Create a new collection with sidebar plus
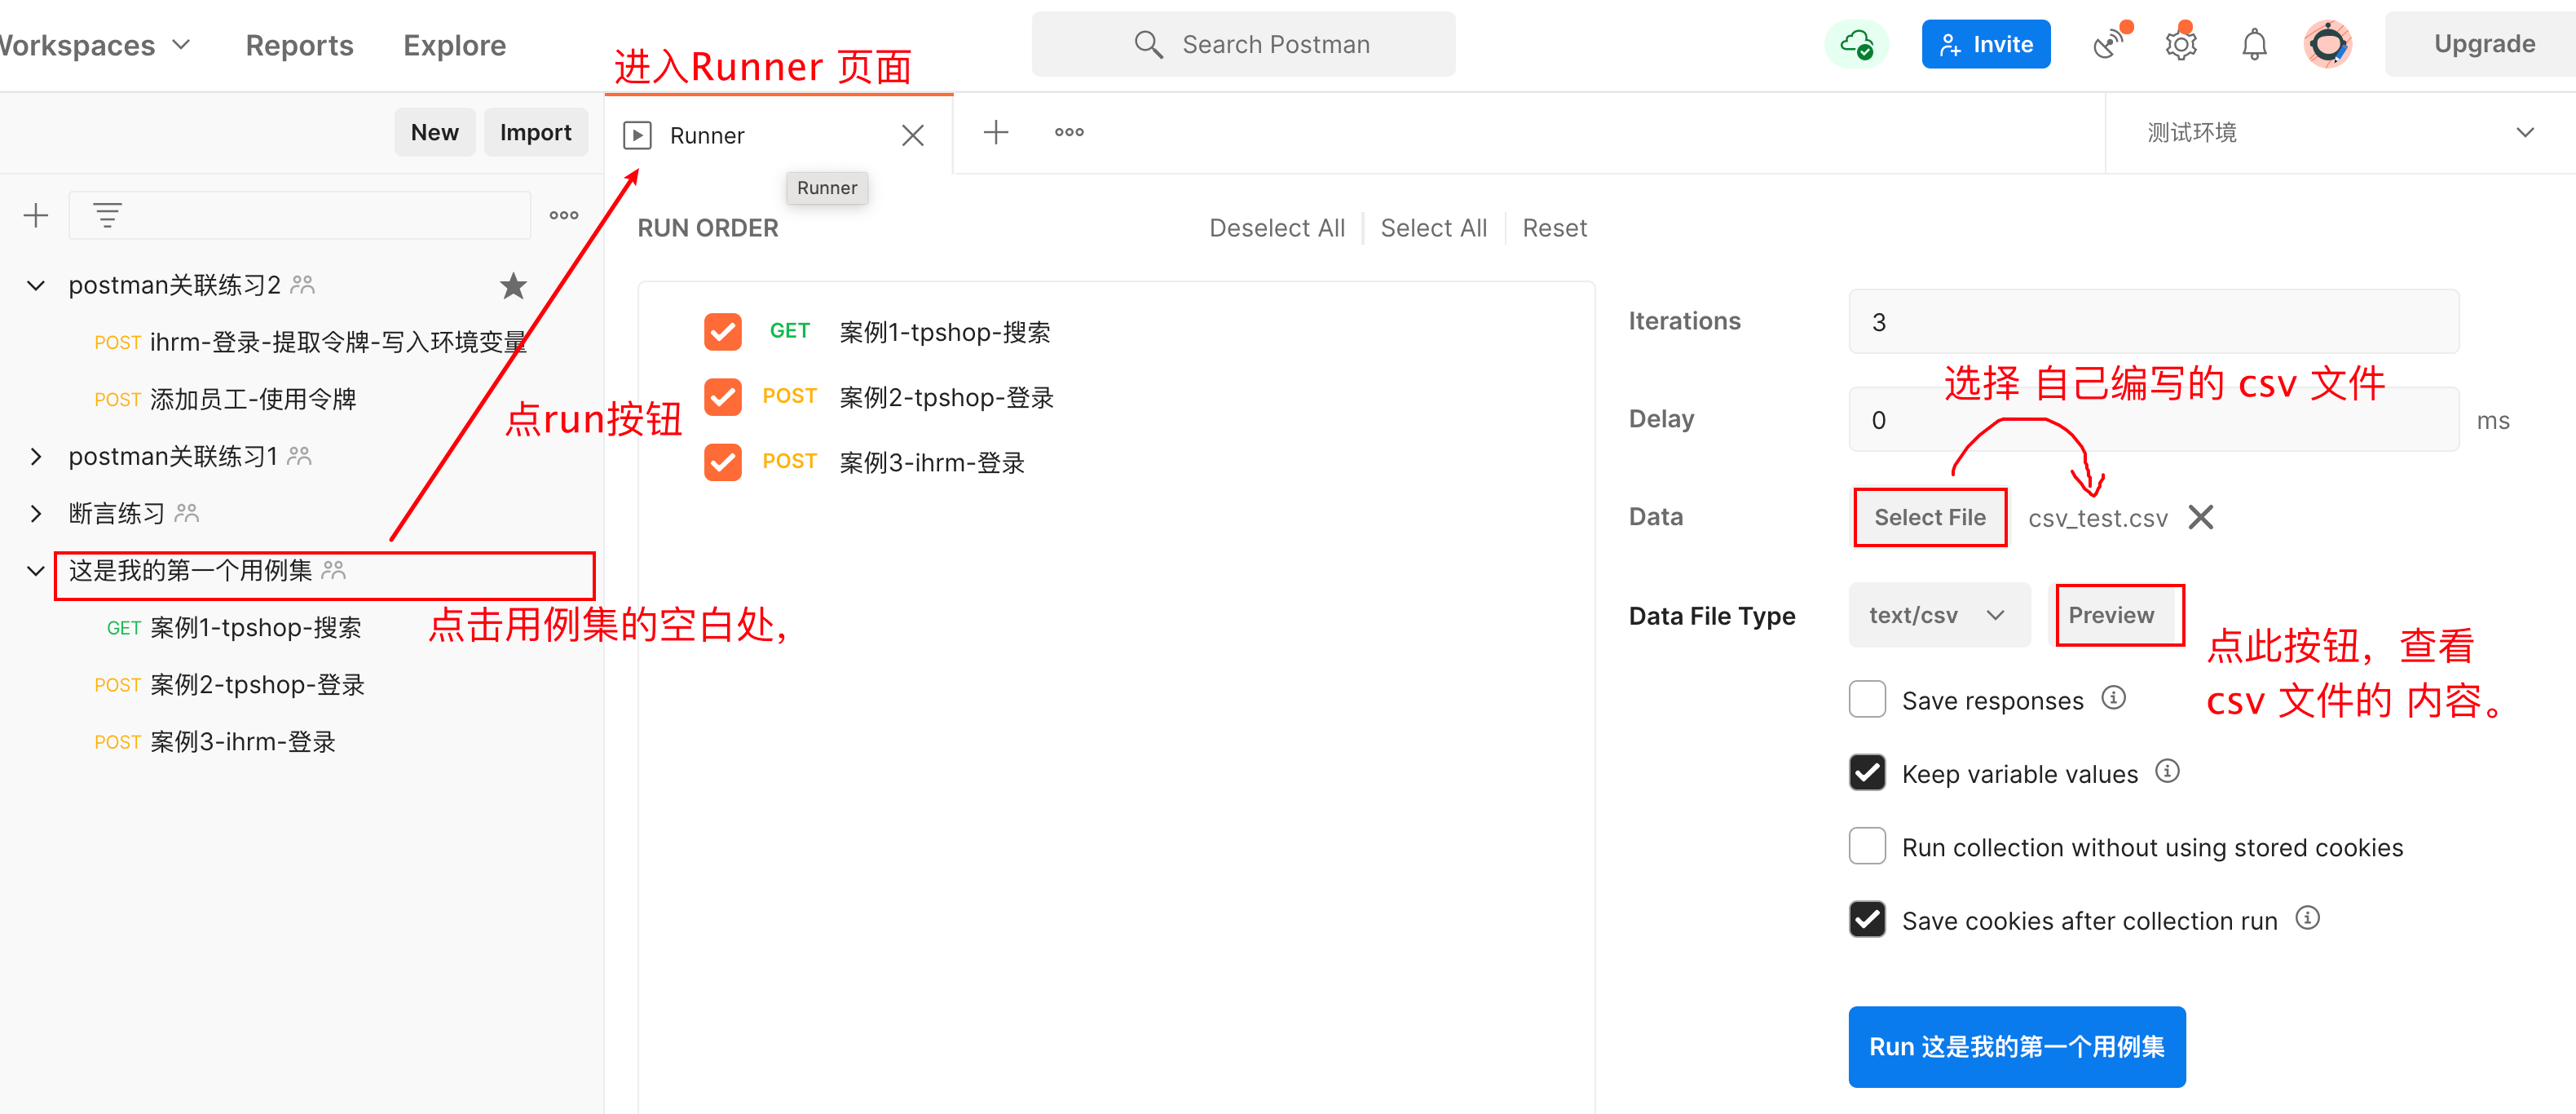 [x=36, y=215]
